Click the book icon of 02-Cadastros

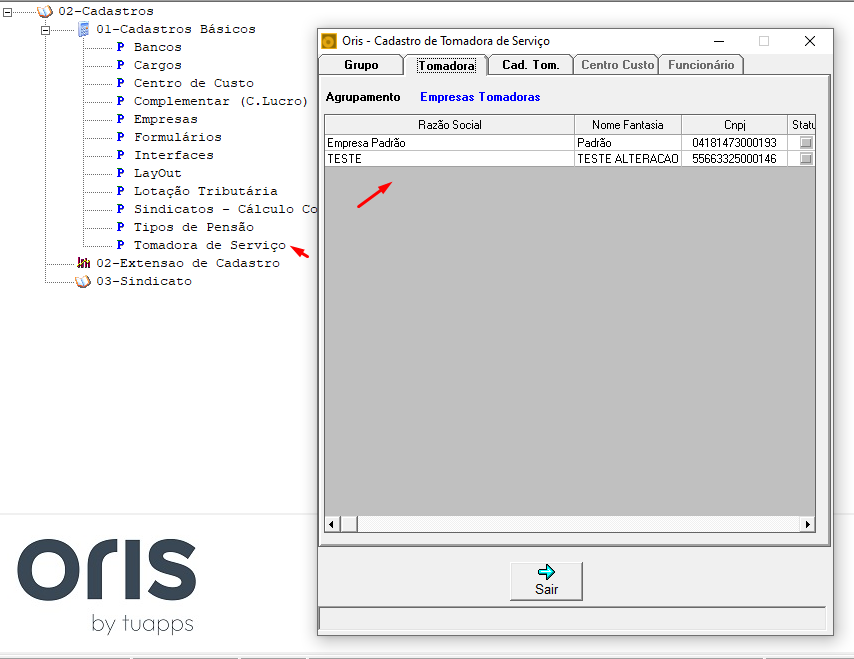pos(45,11)
